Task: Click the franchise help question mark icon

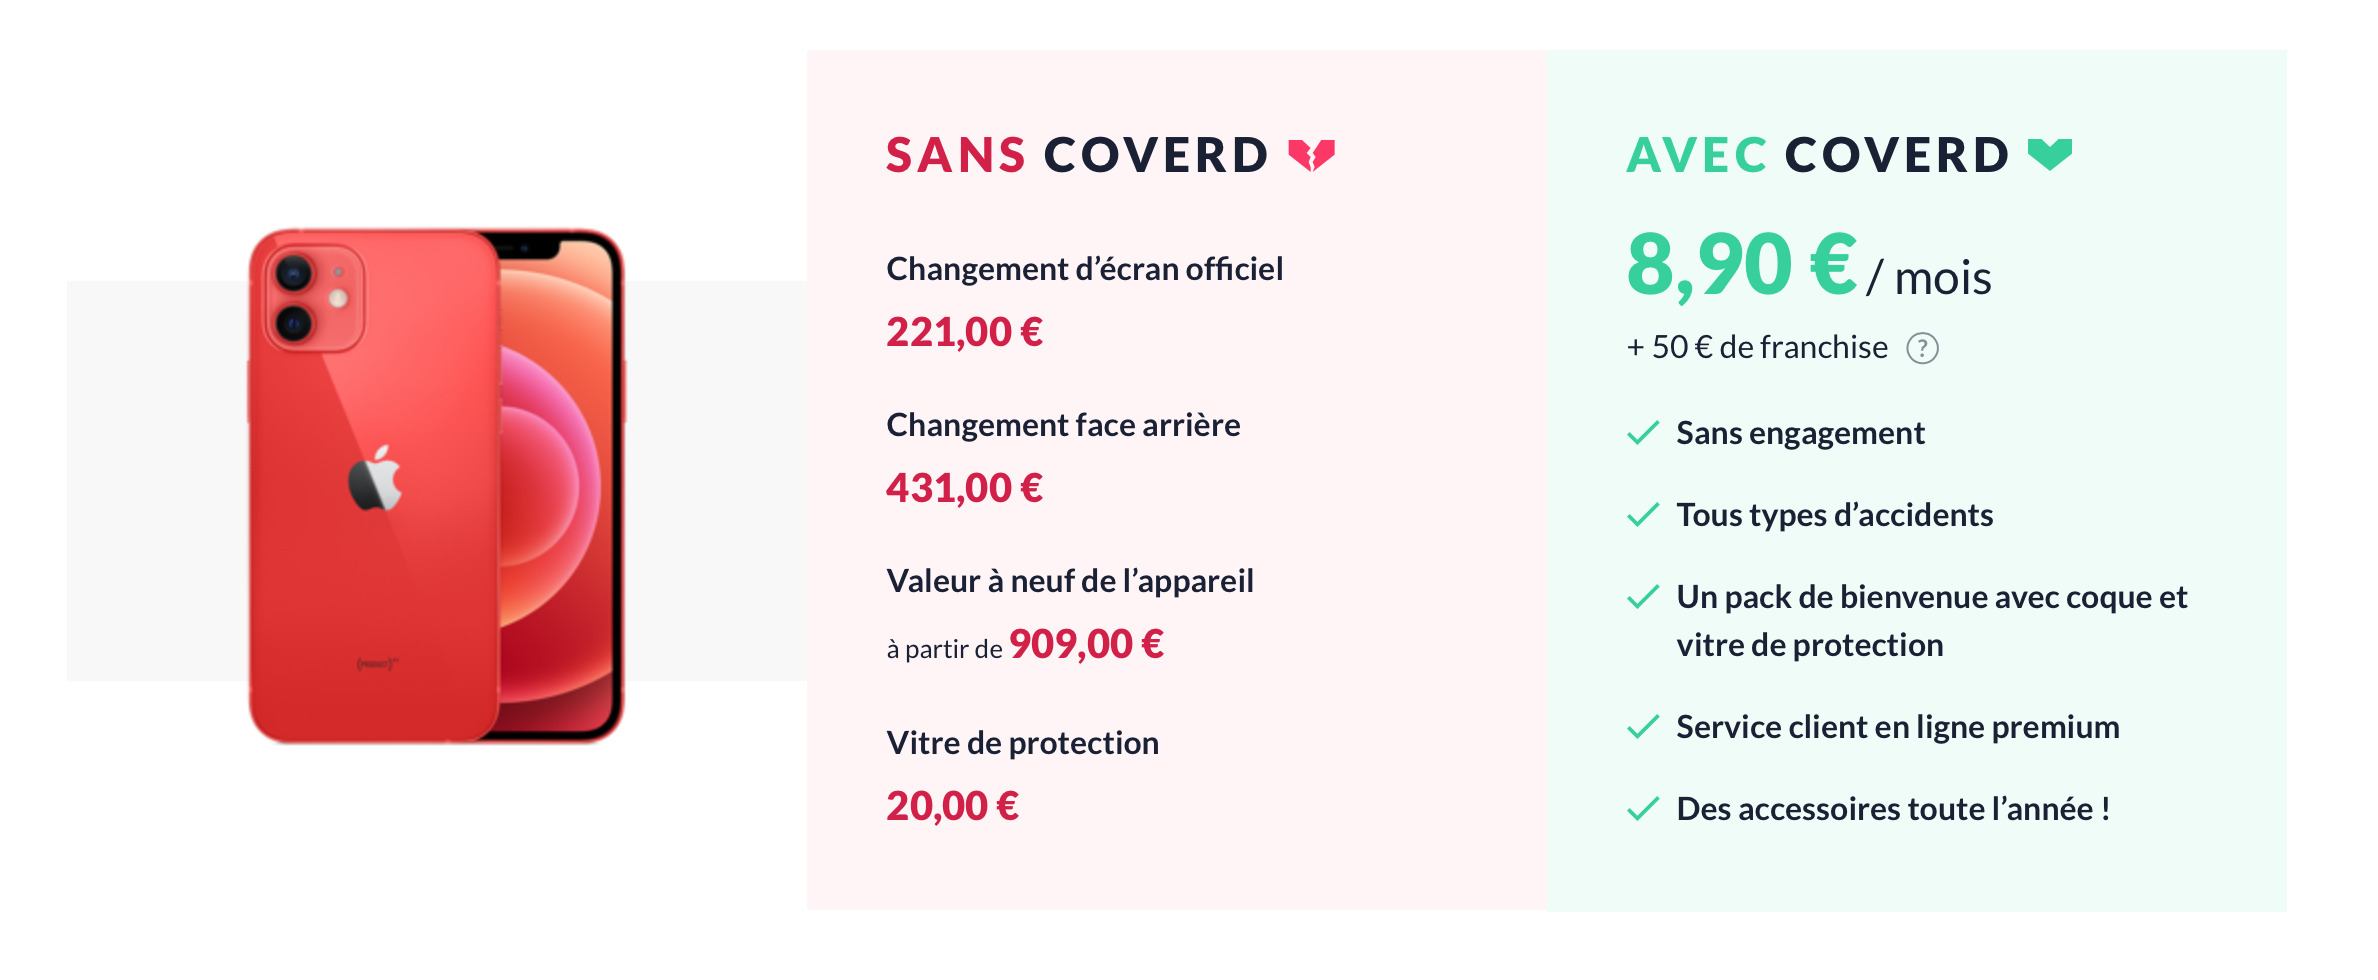Action: [1921, 348]
